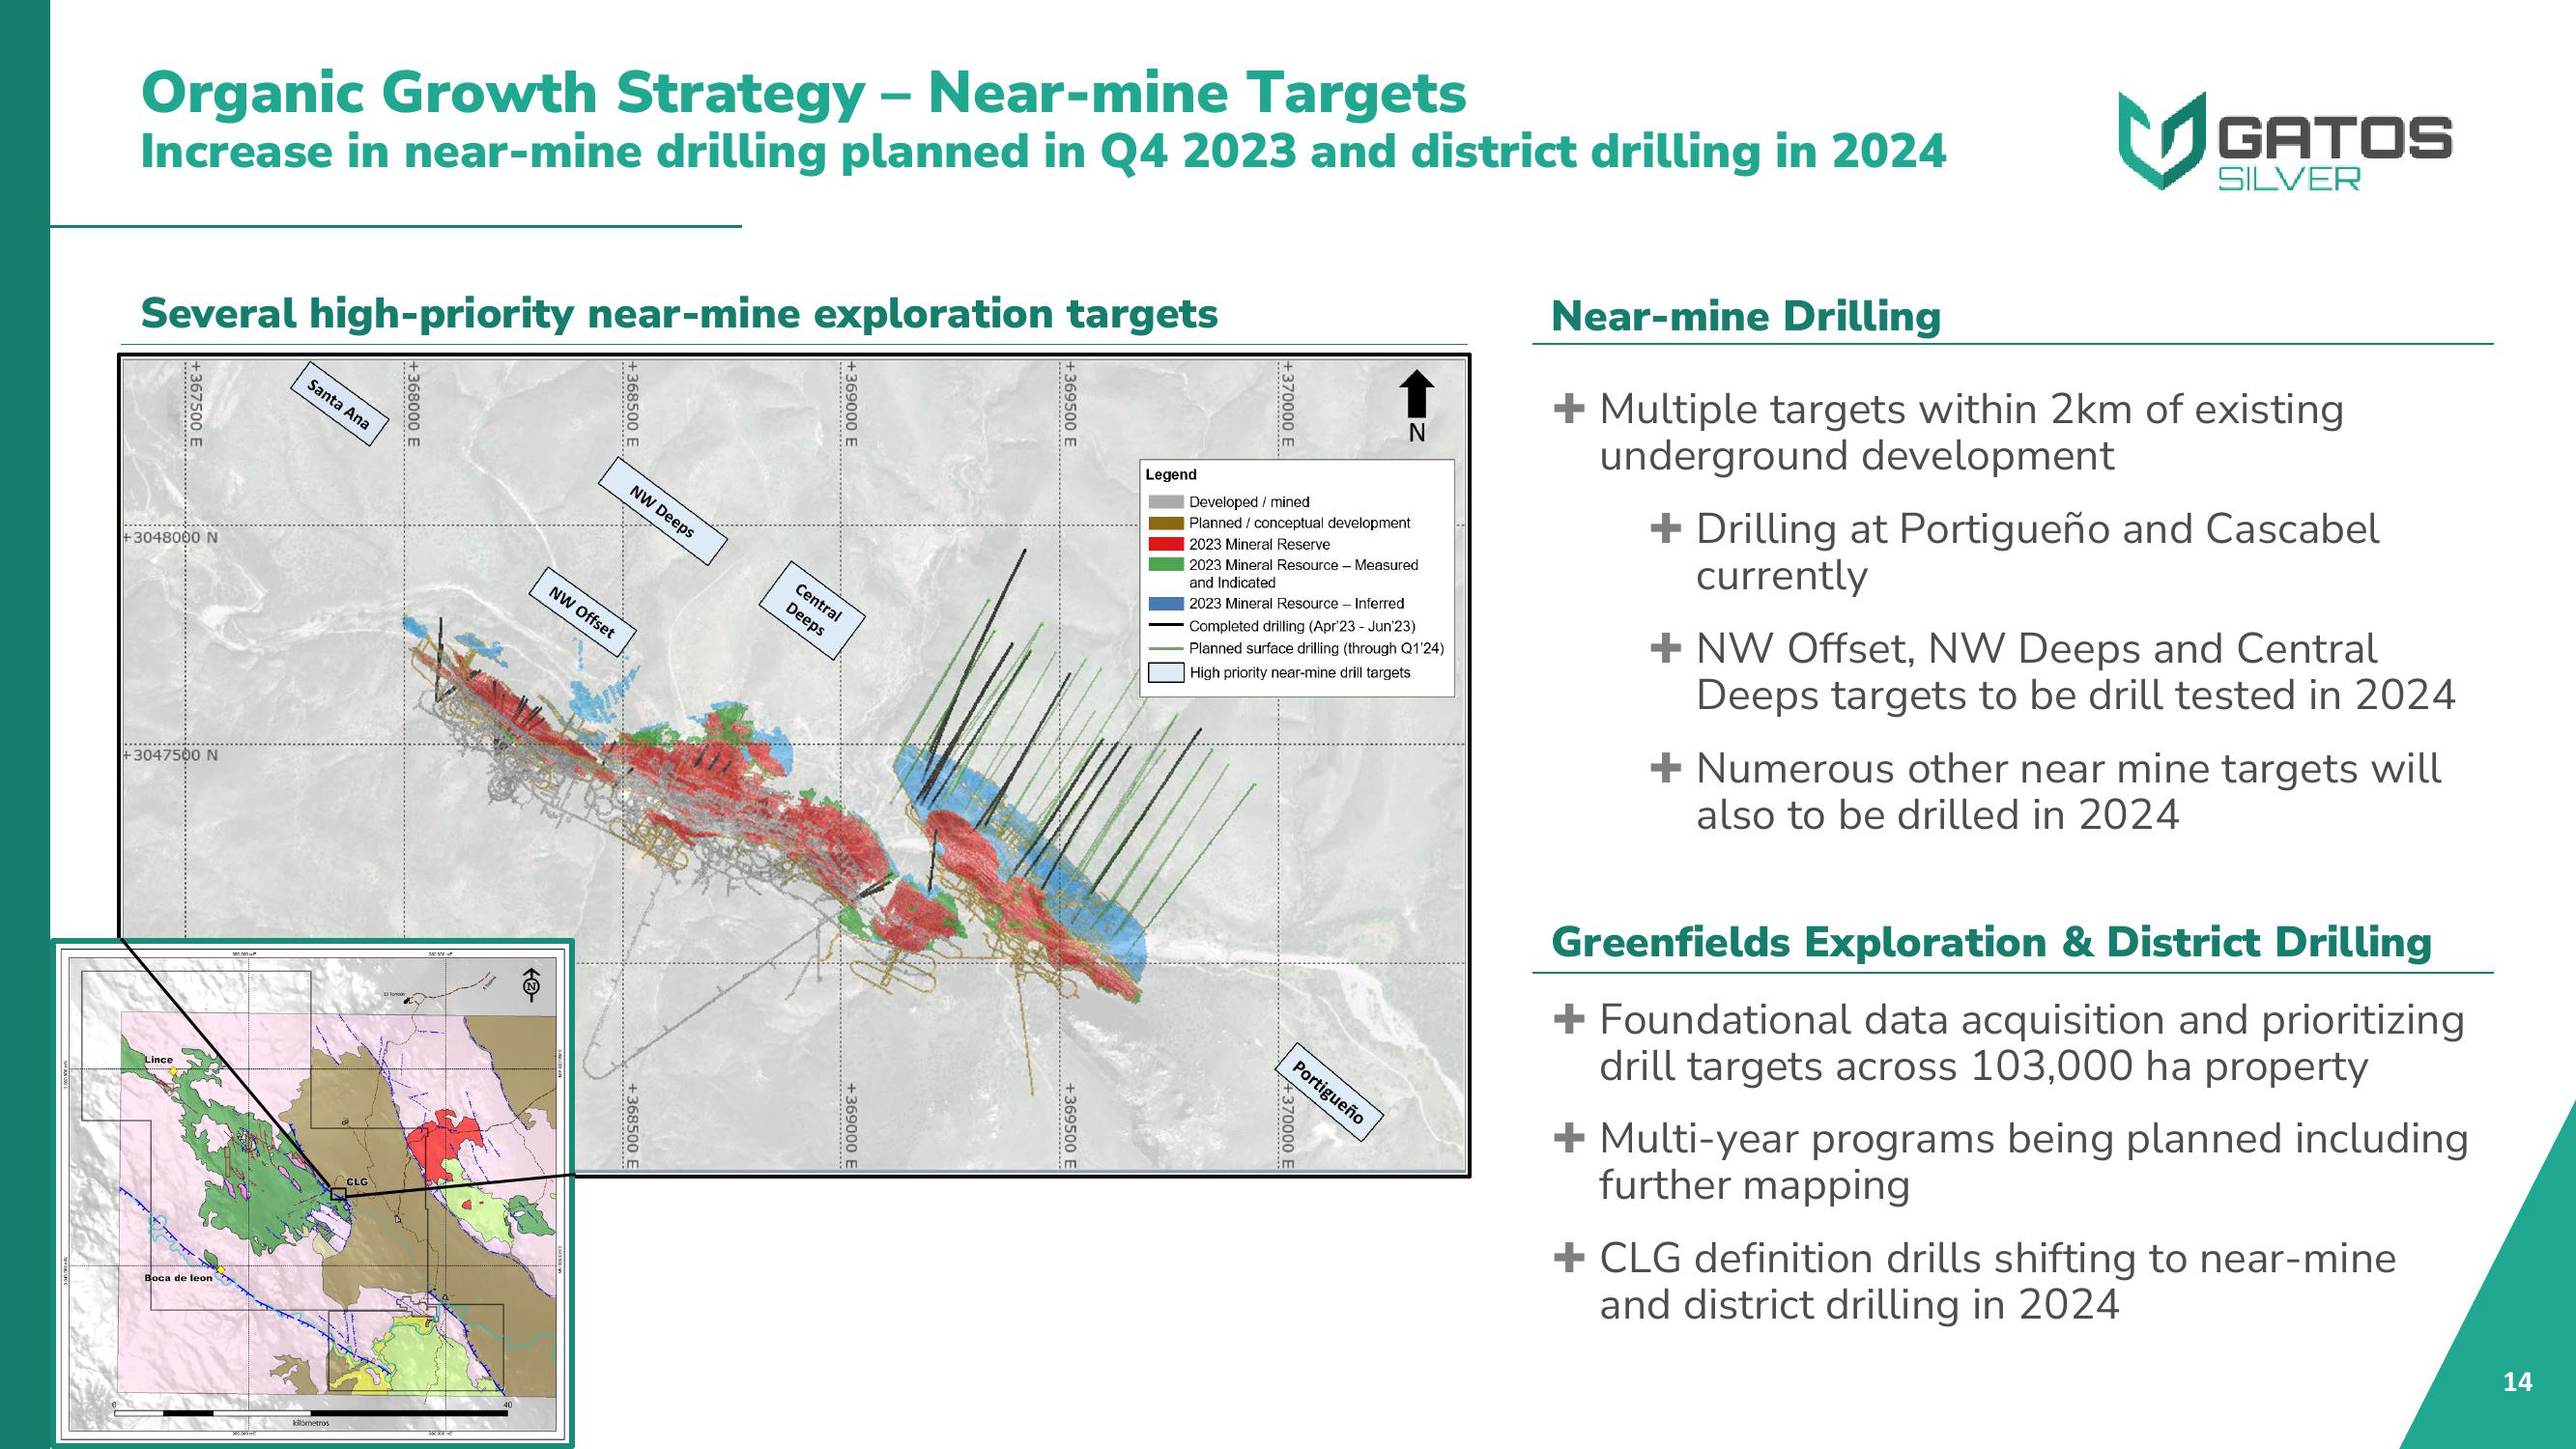
Task: Click the grey Developed / mined legend swatch
Action: tap(1165, 502)
